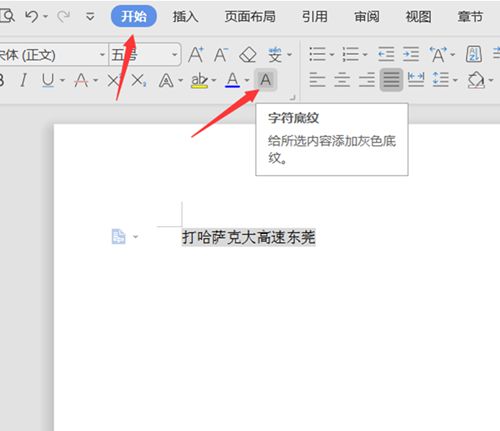Click the bulleted list icon

317,54
